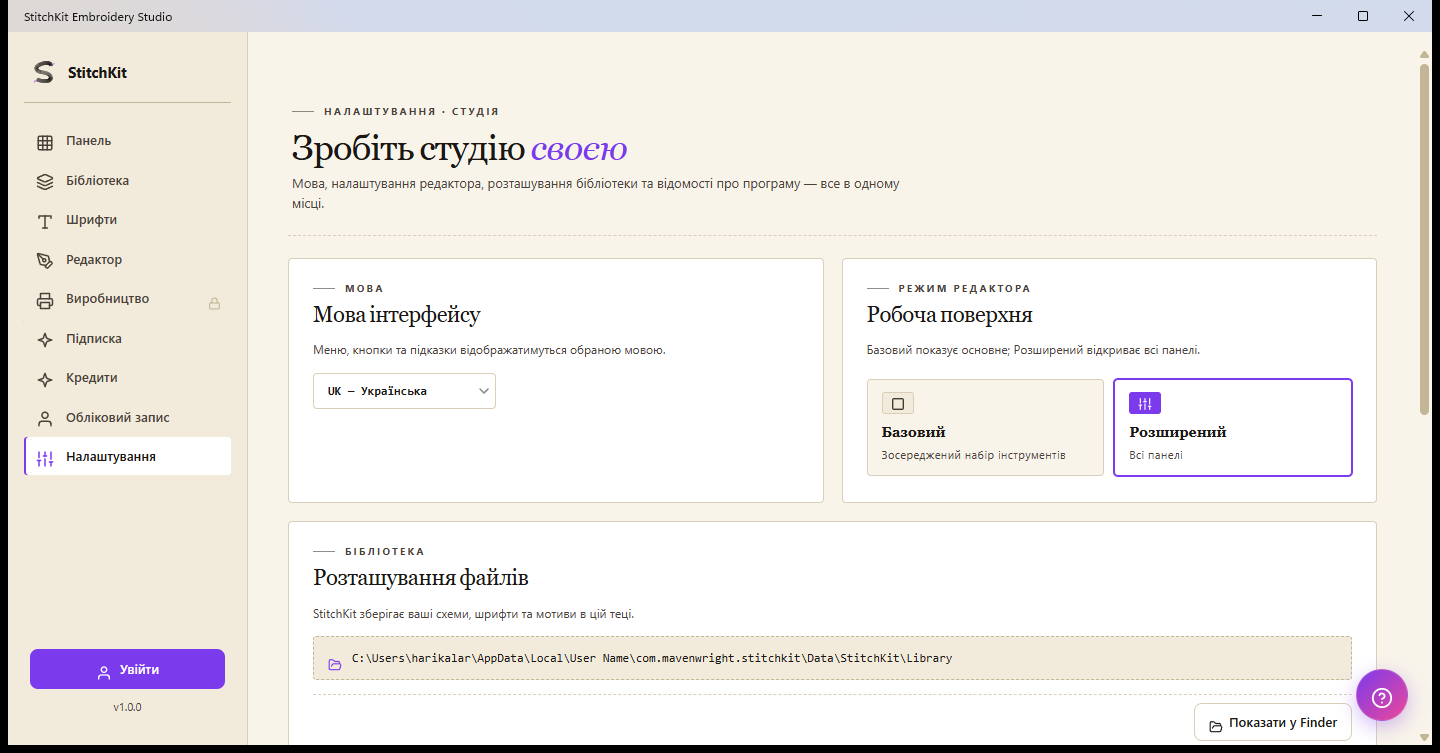The width and height of the screenshot is (1440, 753).
Task: Click the StitchKit logo icon
Action: (43, 72)
